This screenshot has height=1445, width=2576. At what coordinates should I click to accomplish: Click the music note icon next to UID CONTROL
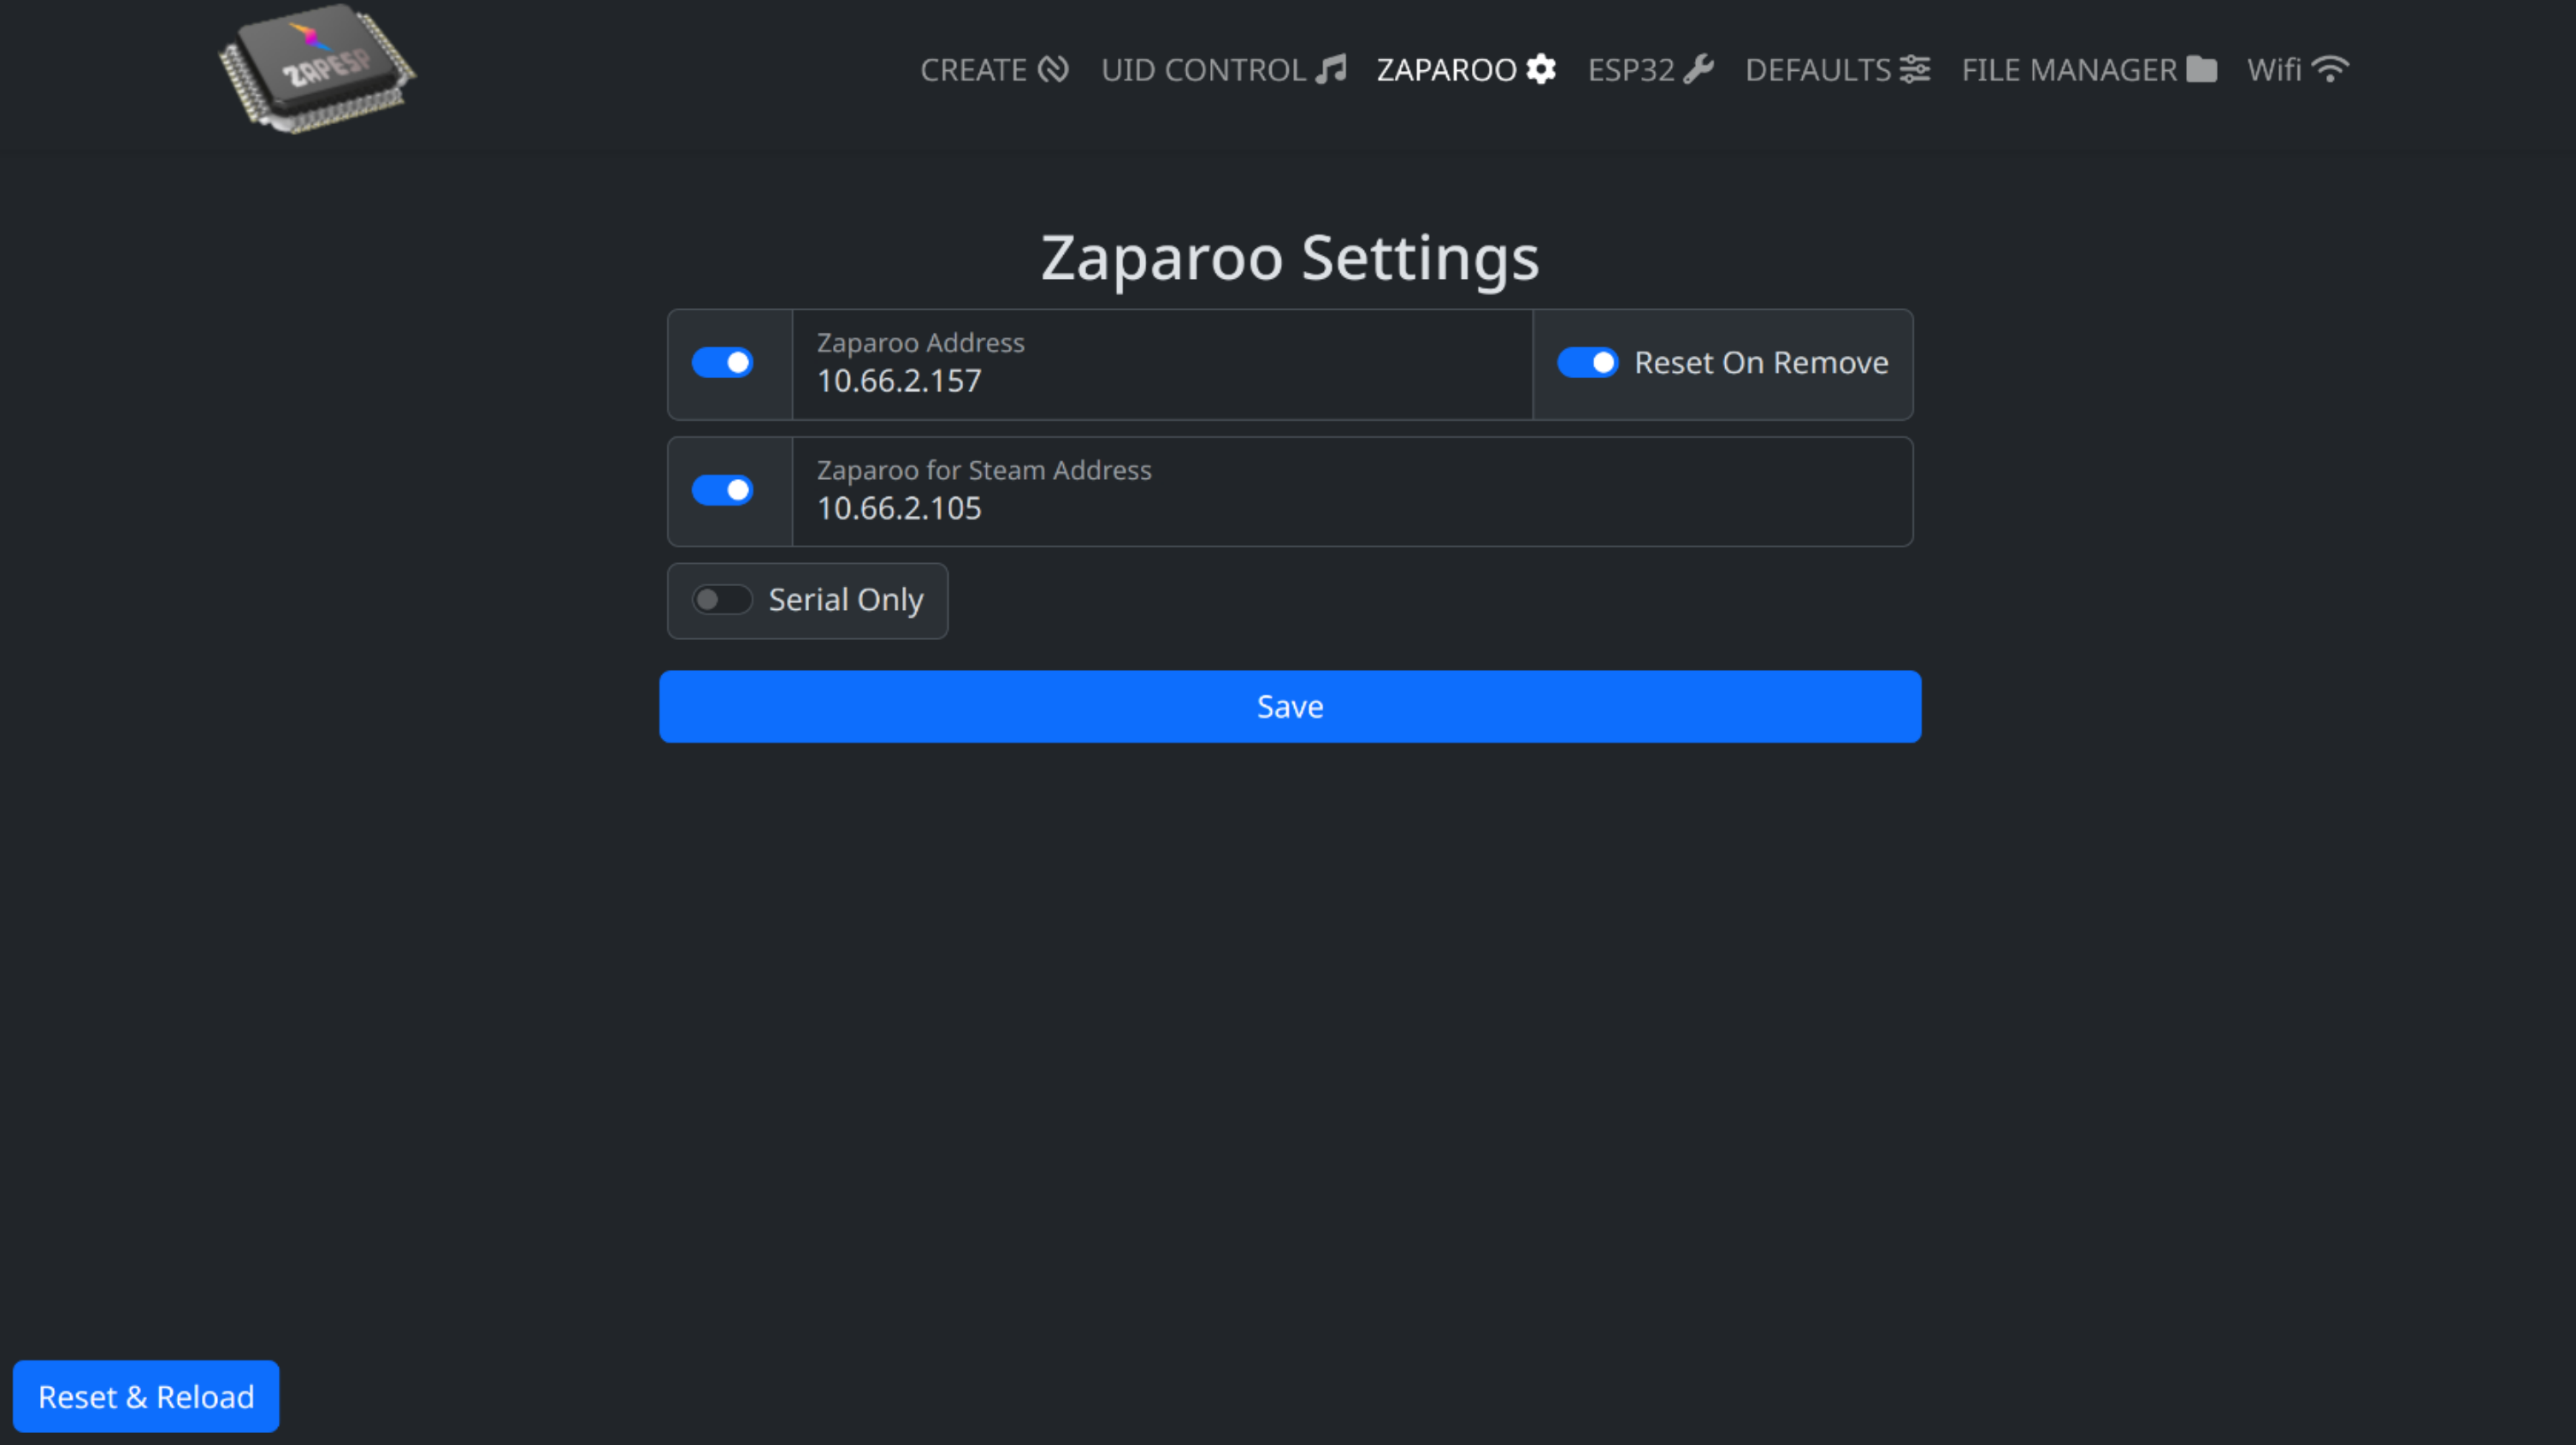pyautogui.click(x=1331, y=69)
